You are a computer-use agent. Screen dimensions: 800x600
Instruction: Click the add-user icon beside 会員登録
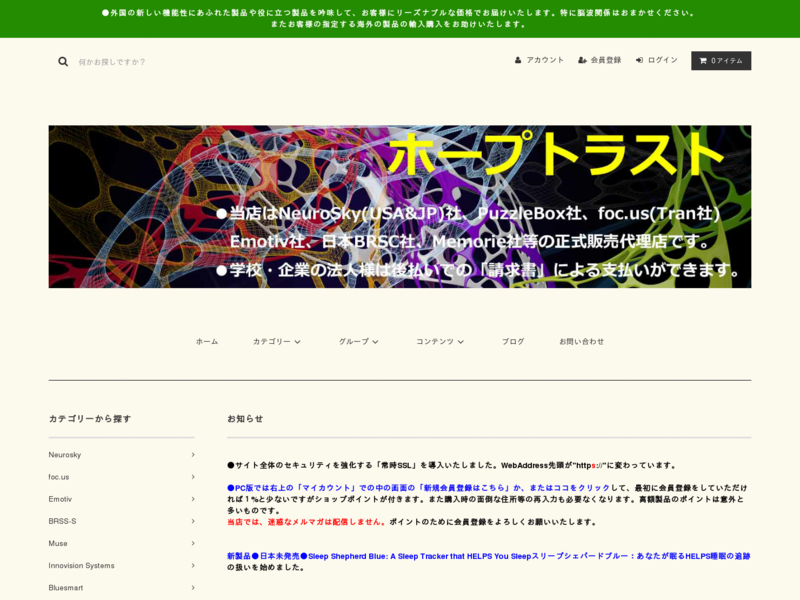(x=582, y=60)
